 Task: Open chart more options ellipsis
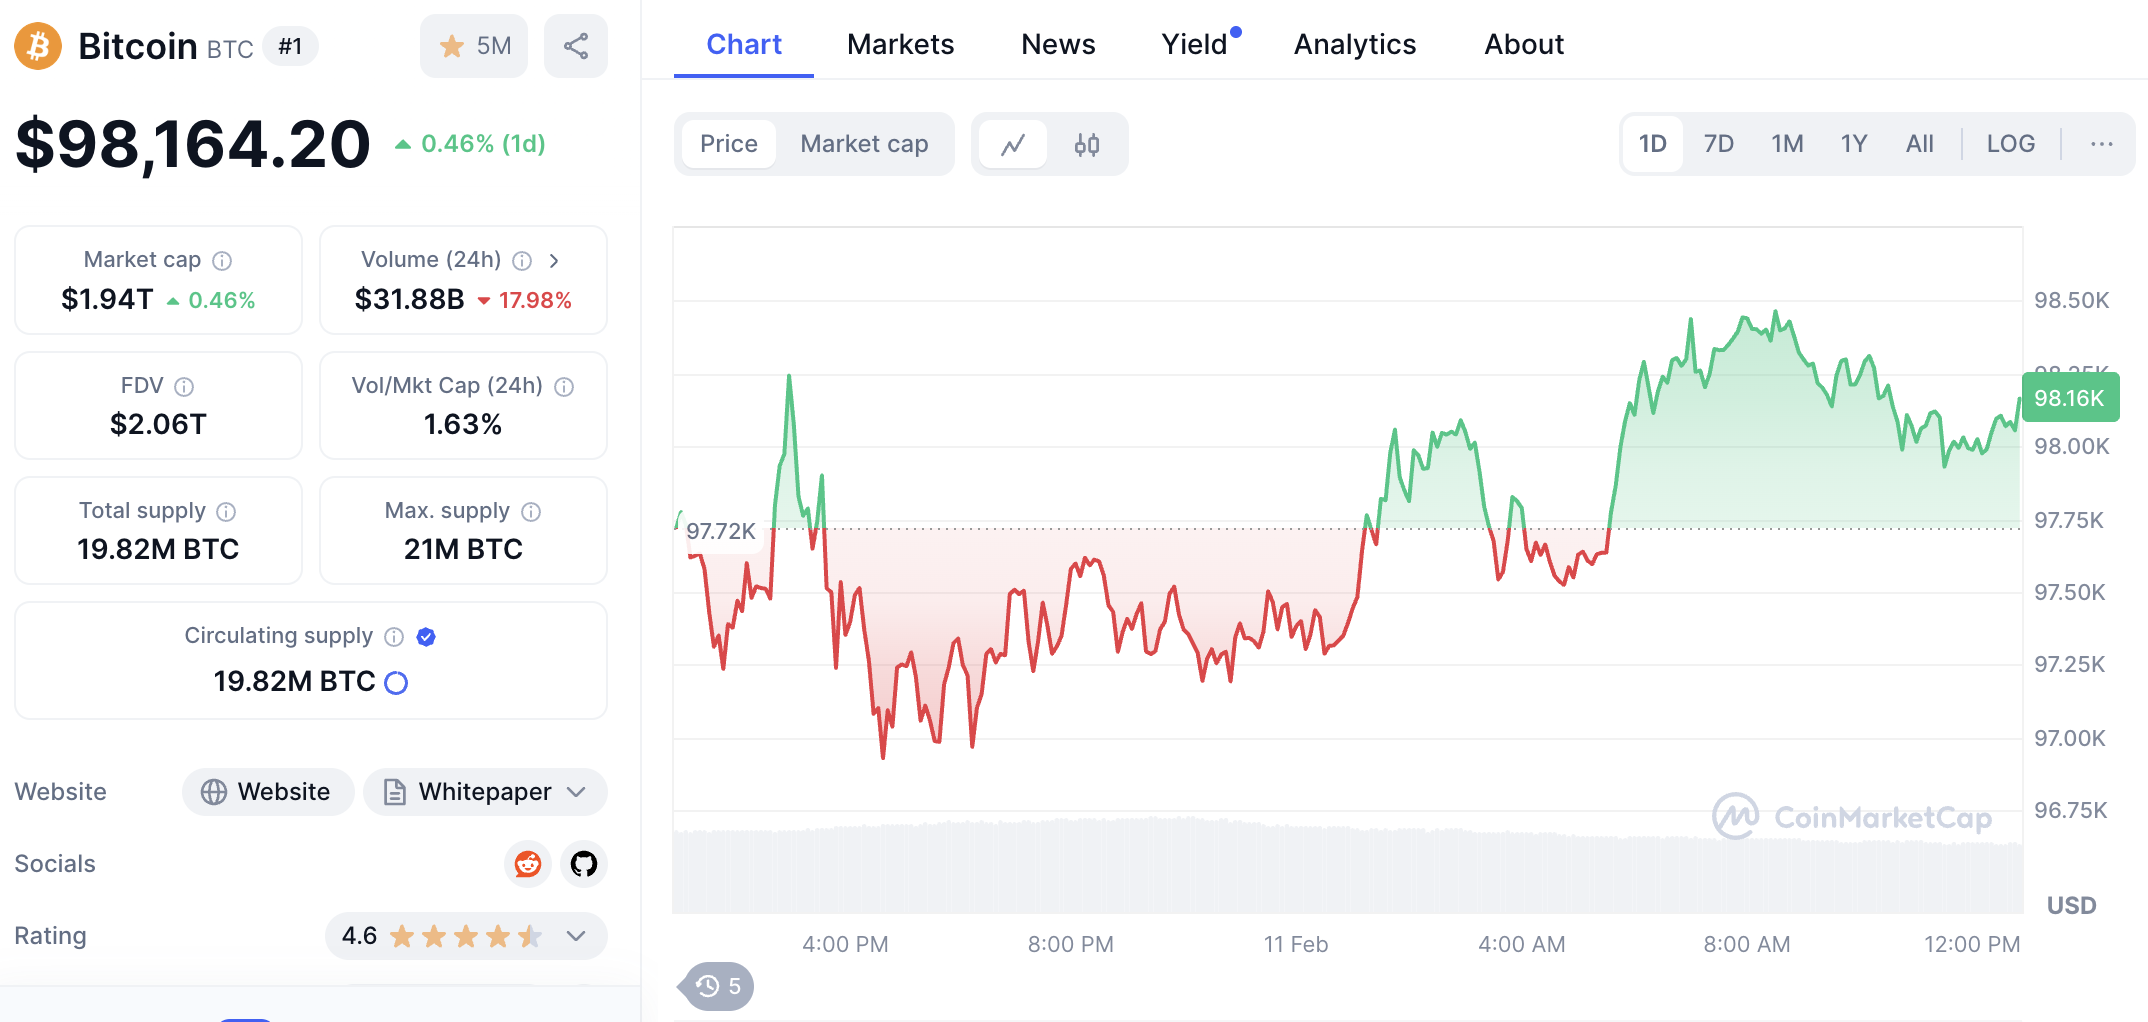point(2101,144)
